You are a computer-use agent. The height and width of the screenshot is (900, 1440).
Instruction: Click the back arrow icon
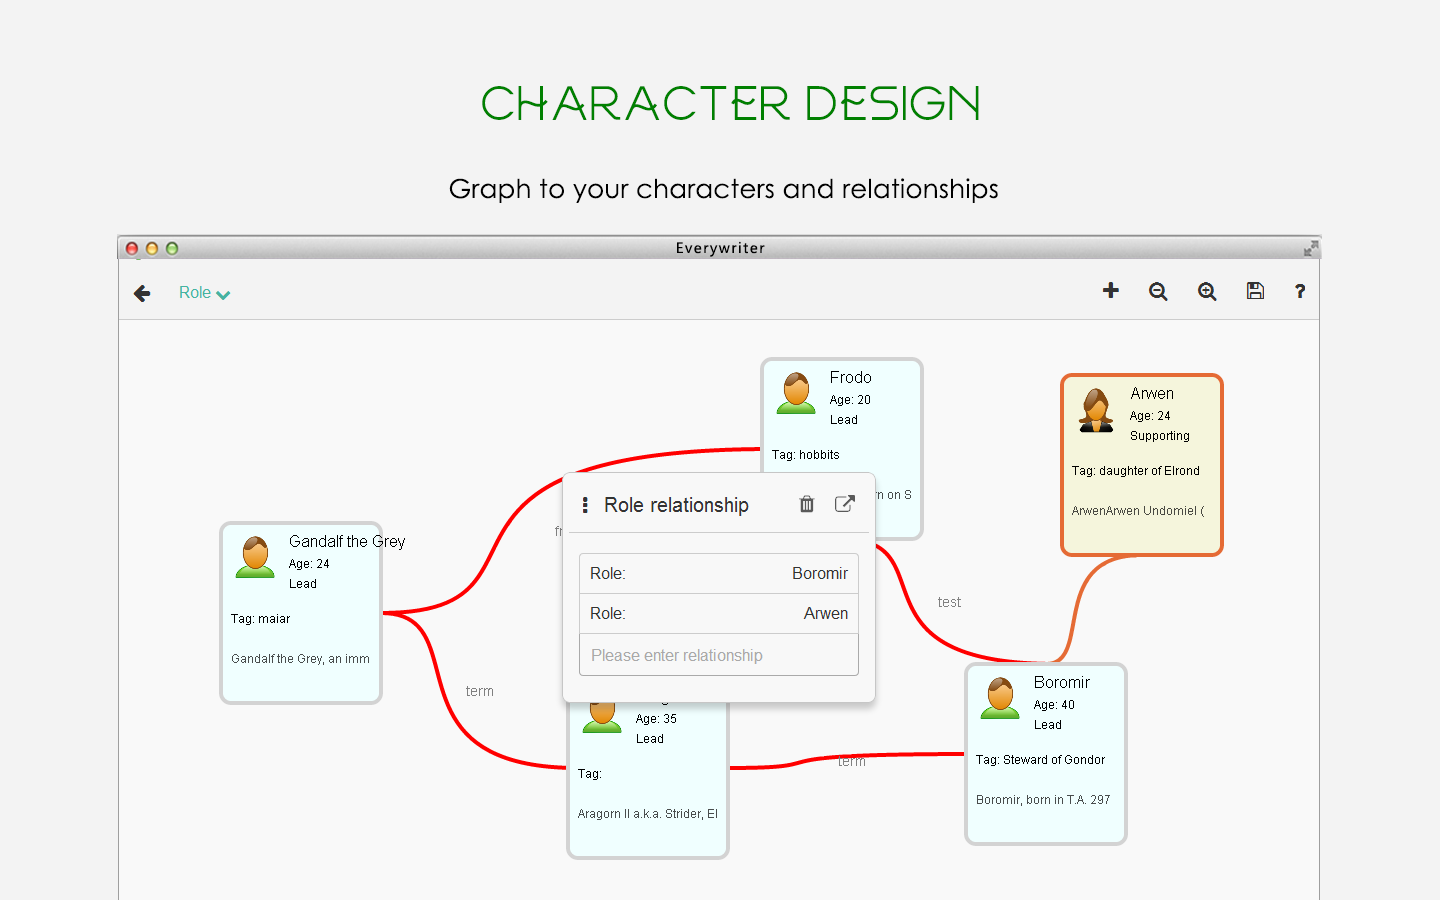[142, 293]
